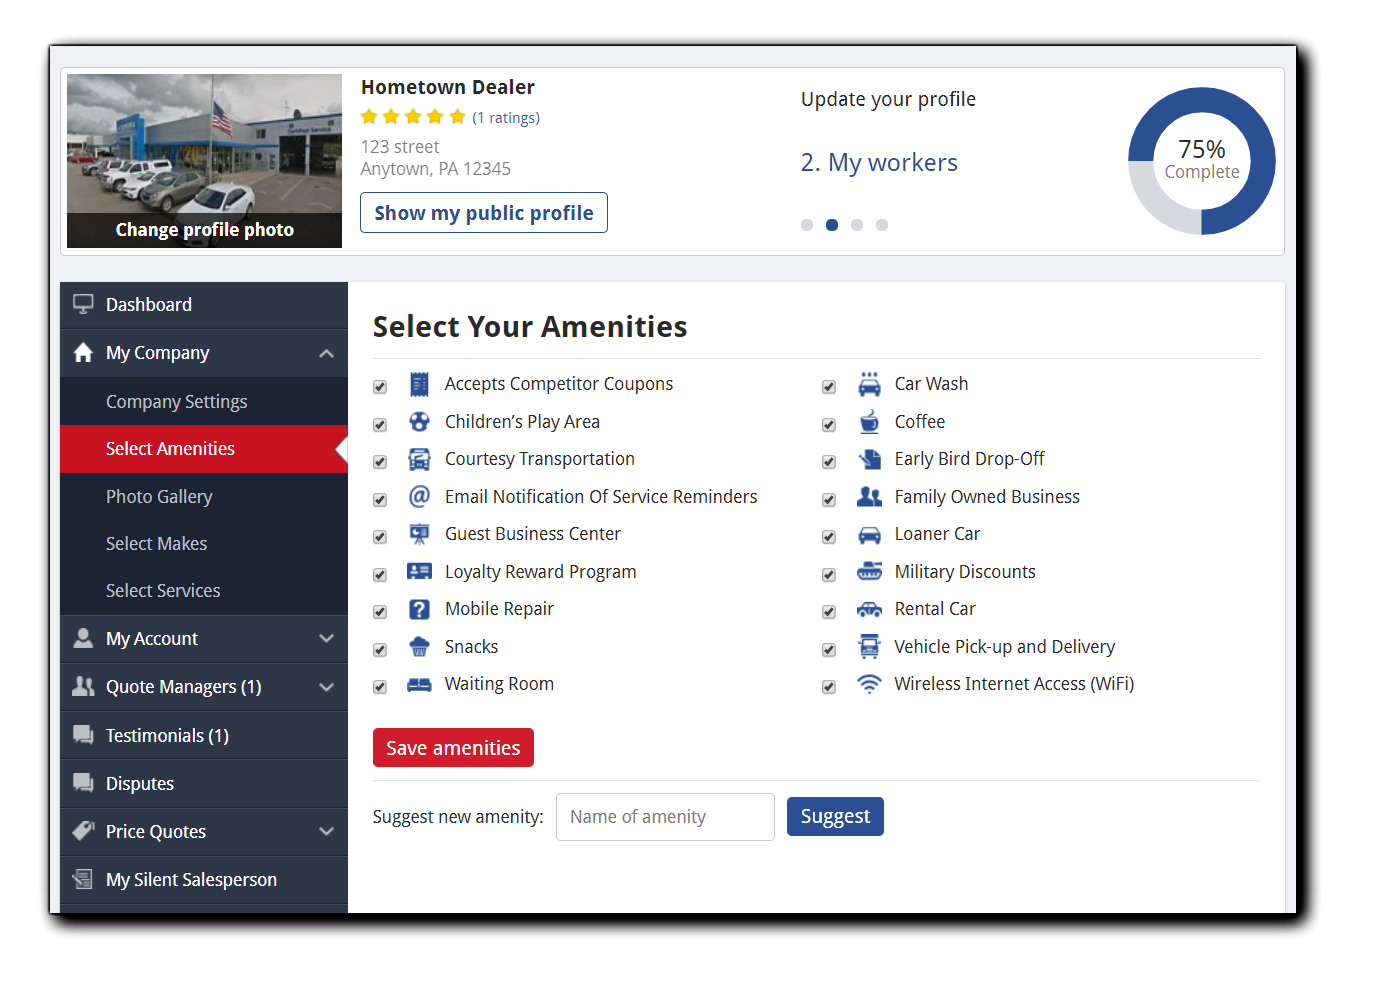This screenshot has width=1392, height=1000.
Task: Select the third profile carousel dot
Action: point(857,225)
